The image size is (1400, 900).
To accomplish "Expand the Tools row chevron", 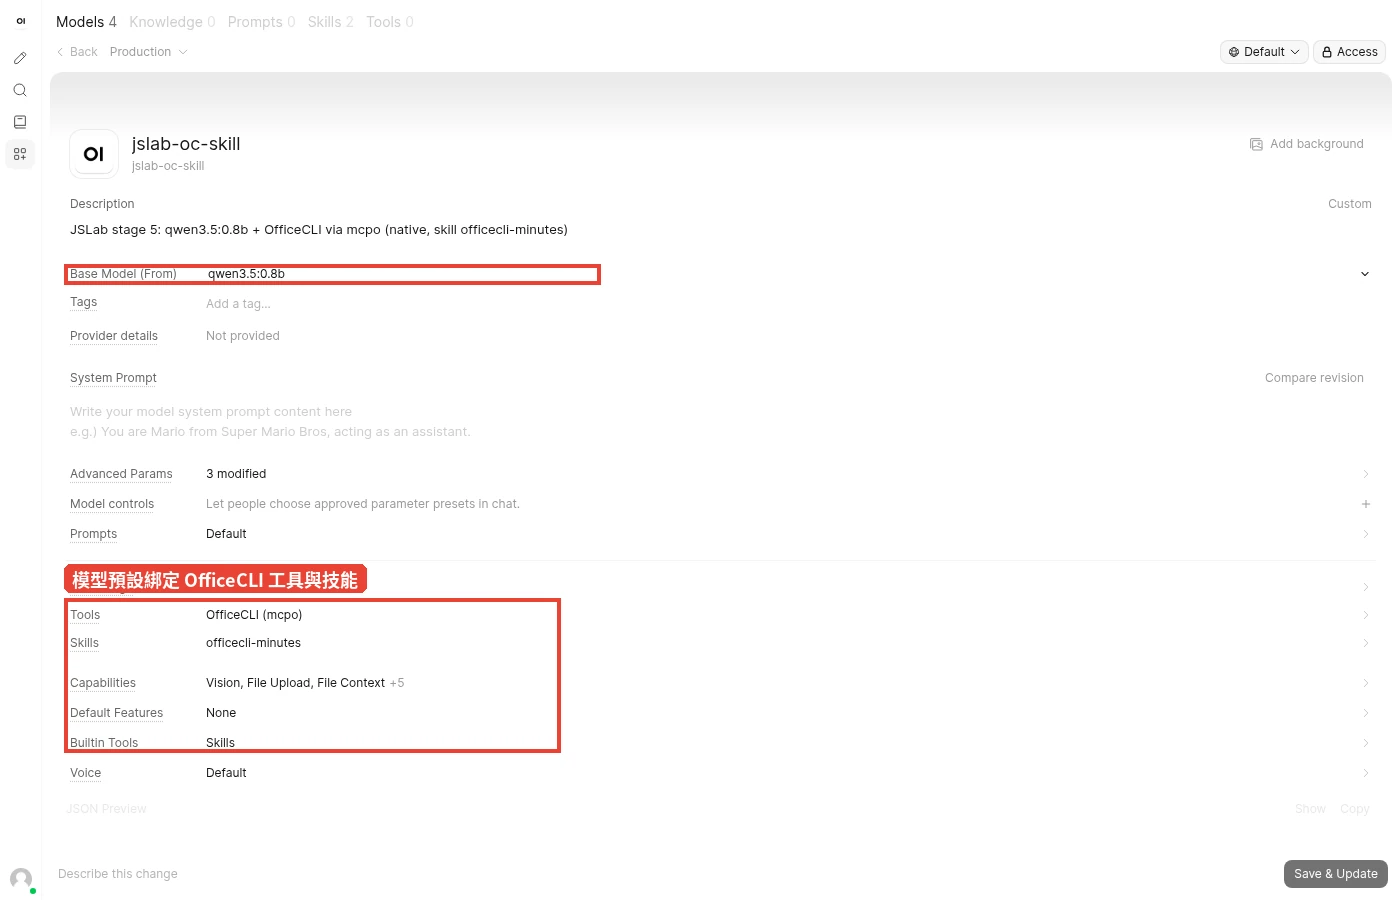I will pyautogui.click(x=1366, y=615).
